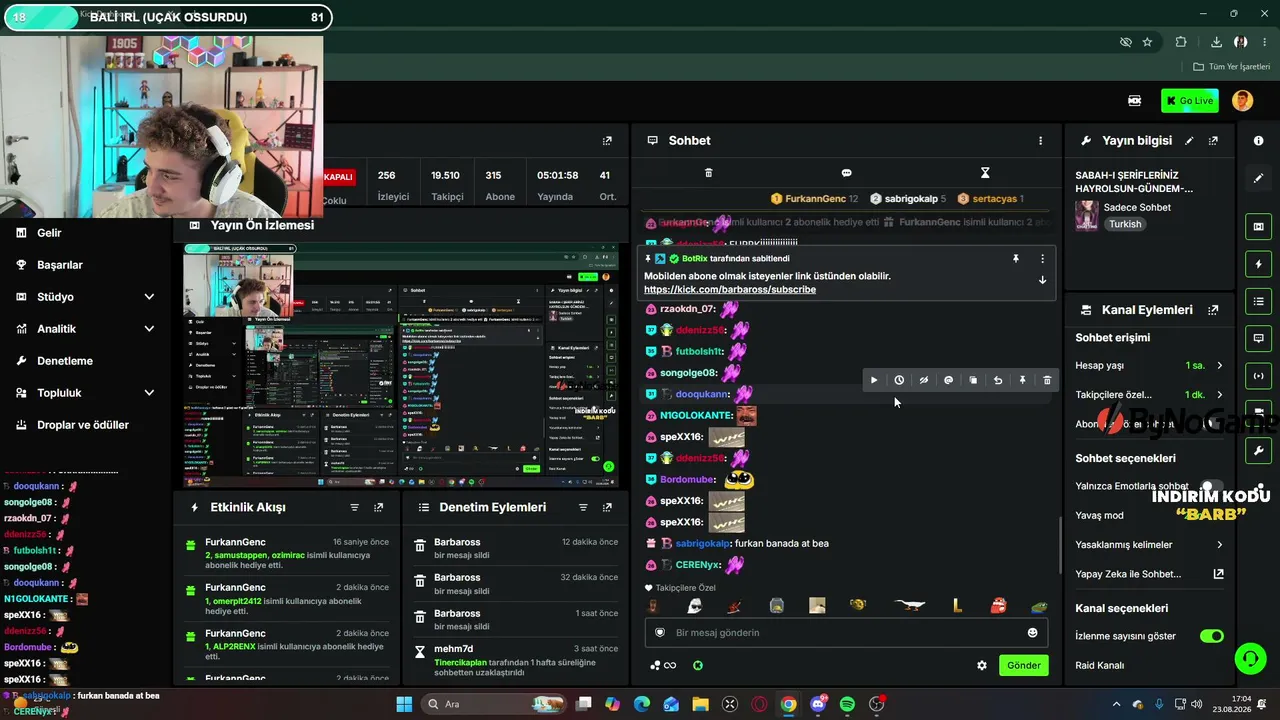1280x720 pixels.
Task: Pop out the Kanal Eylemleri panel
Action: pyautogui.click(x=1214, y=310)
